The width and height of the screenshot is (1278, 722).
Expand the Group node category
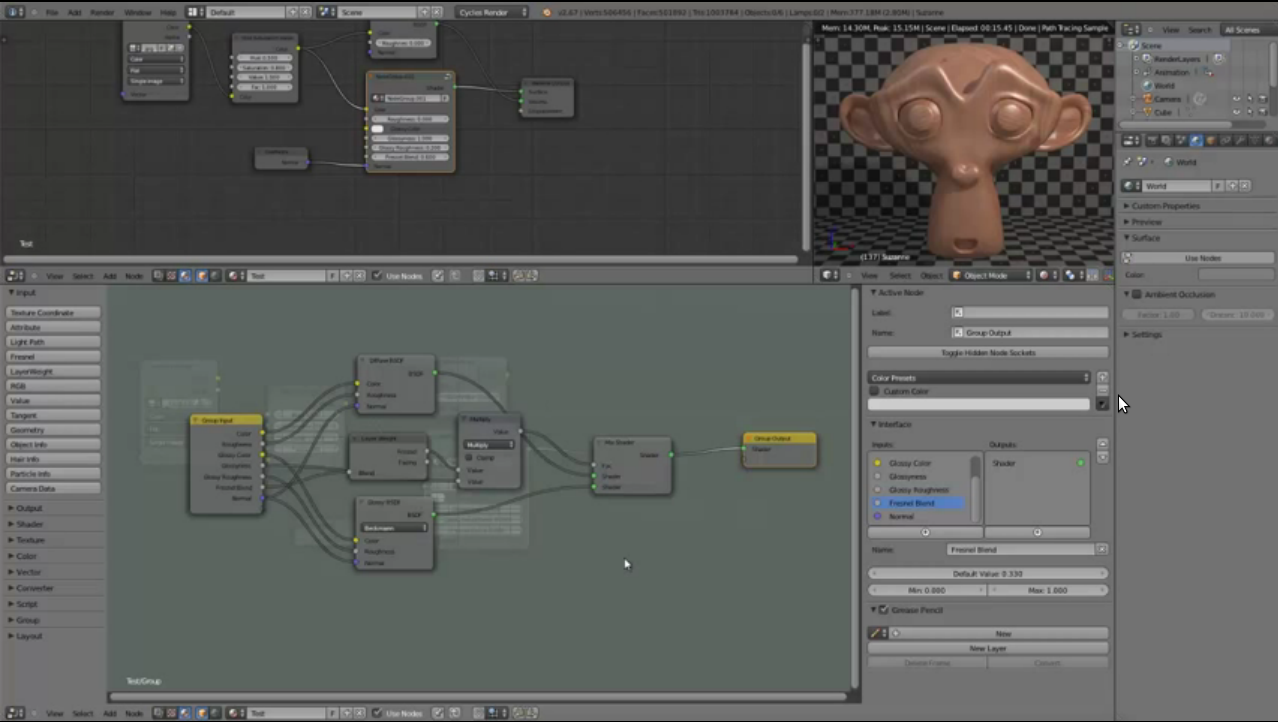26,620
